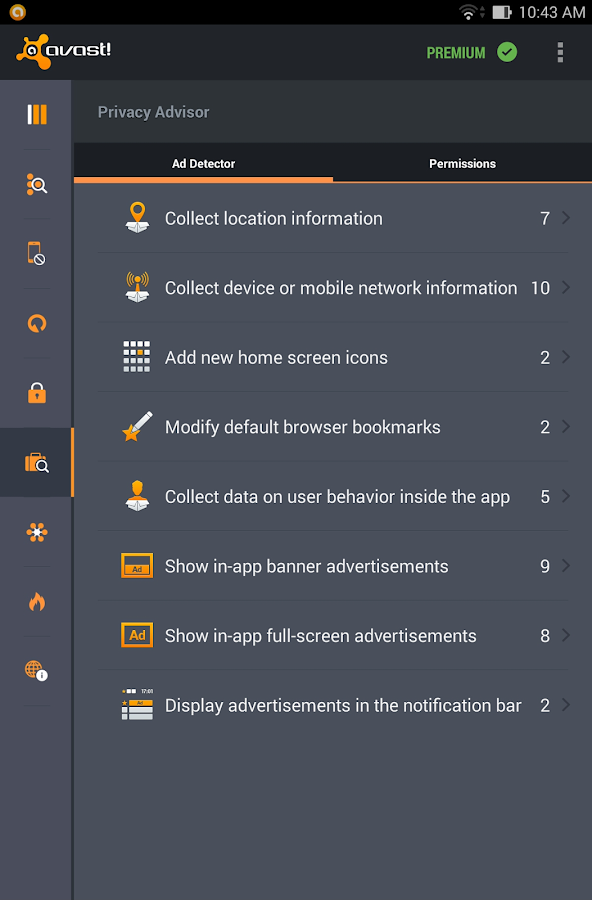
Task: Select the Ad Detector tab
Action: [203, 164]
